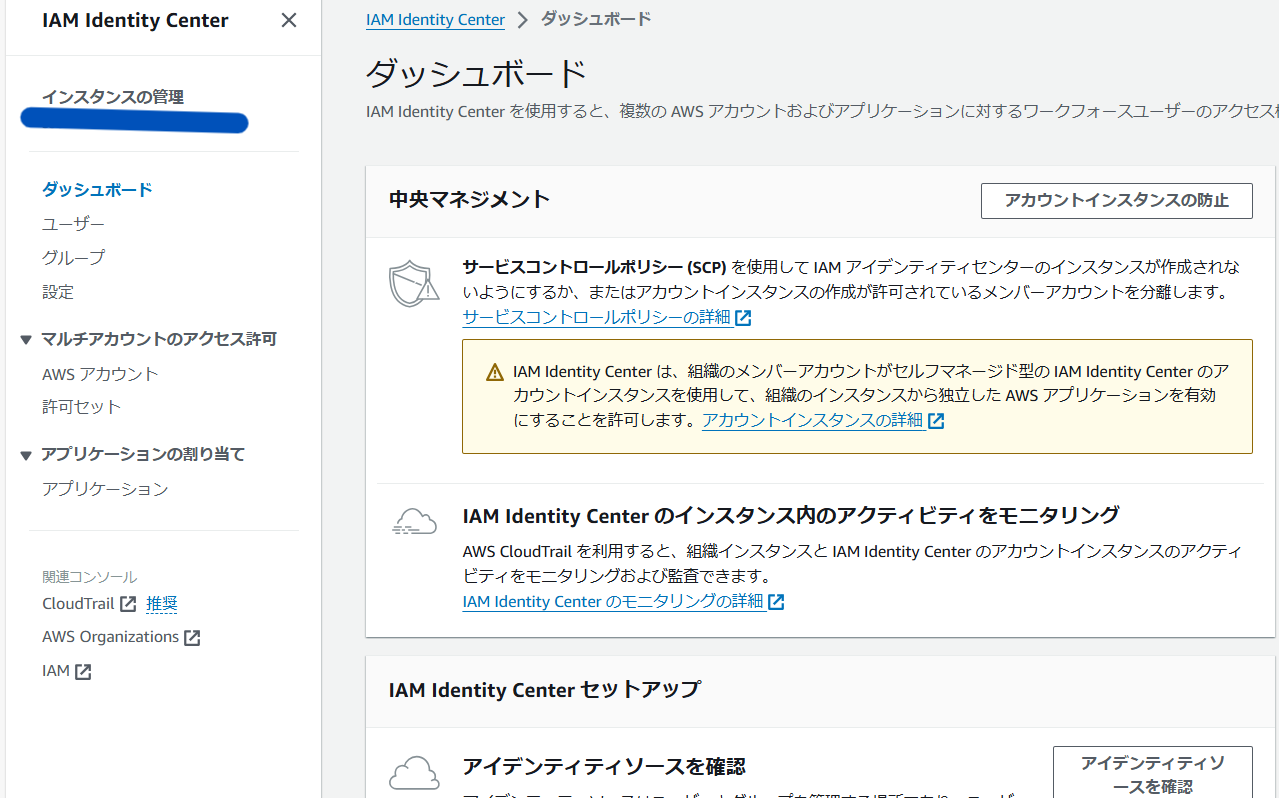The width and height of the screenshot is (1279, 798).
Task: Open the AWS Organizations console link
Action: [110, 637]
